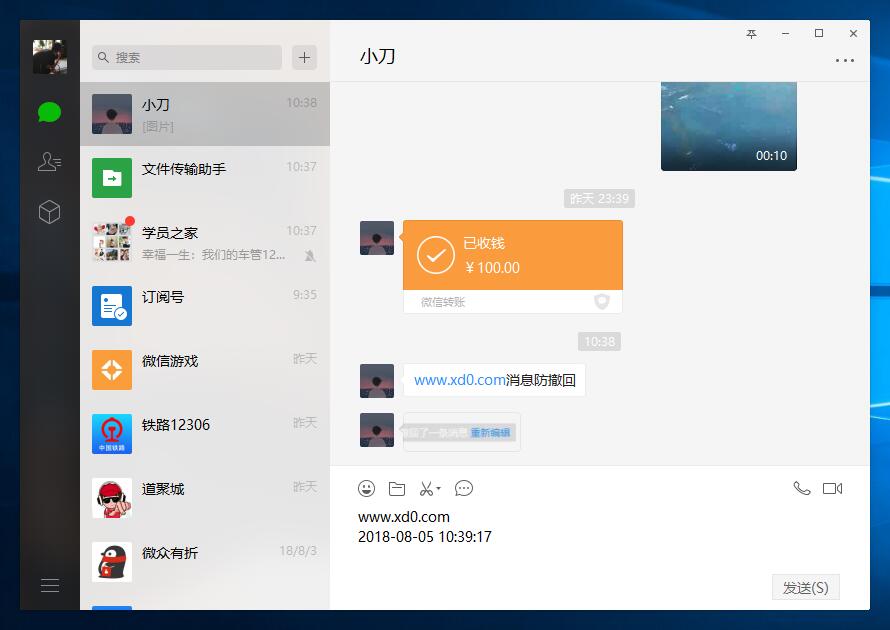Click the 搜索 search box

(187, 57)
